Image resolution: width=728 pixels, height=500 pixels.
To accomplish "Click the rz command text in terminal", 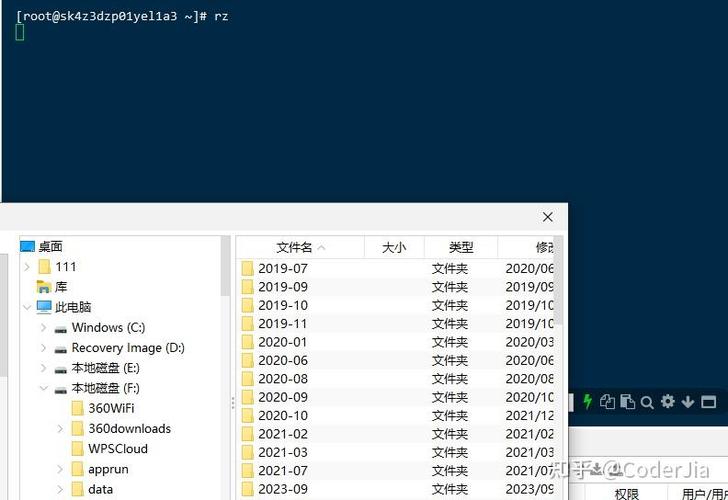I will point(221,16).
